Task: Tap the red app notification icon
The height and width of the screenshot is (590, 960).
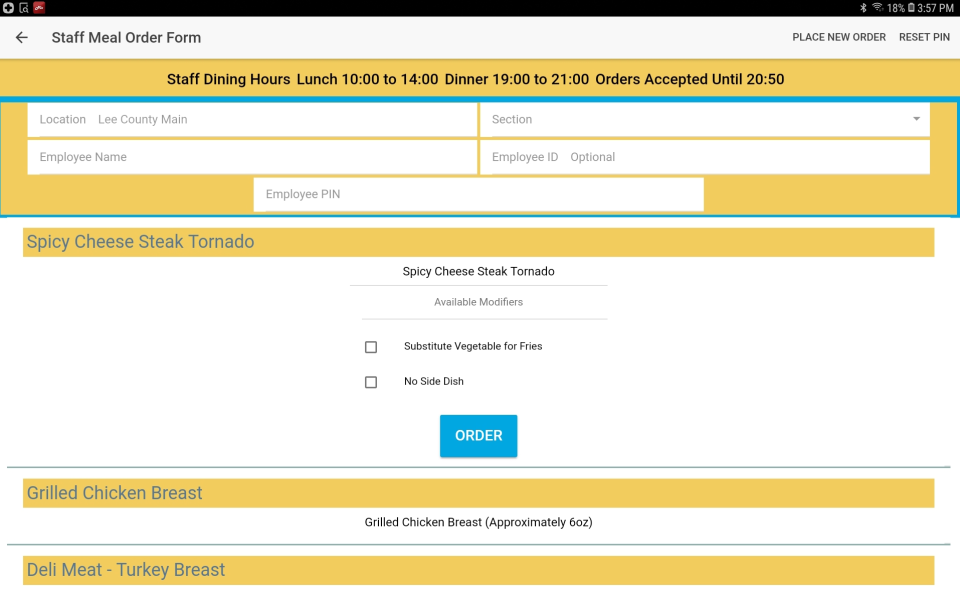Action: [x=41, y=7]
